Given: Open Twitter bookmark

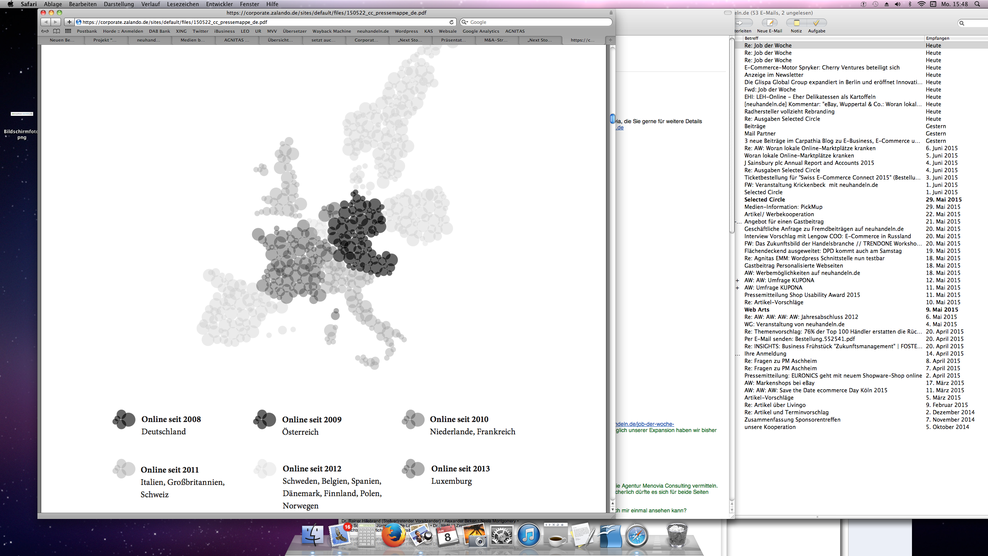Looking at the screenshot, I should pos(200,31).
